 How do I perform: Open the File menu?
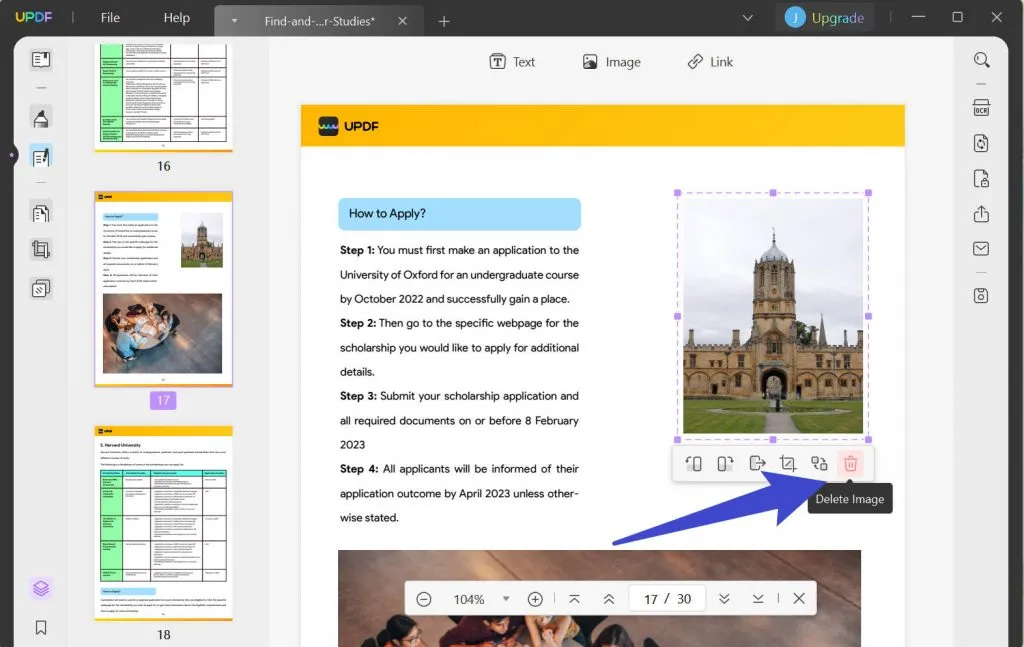point(110,18)
